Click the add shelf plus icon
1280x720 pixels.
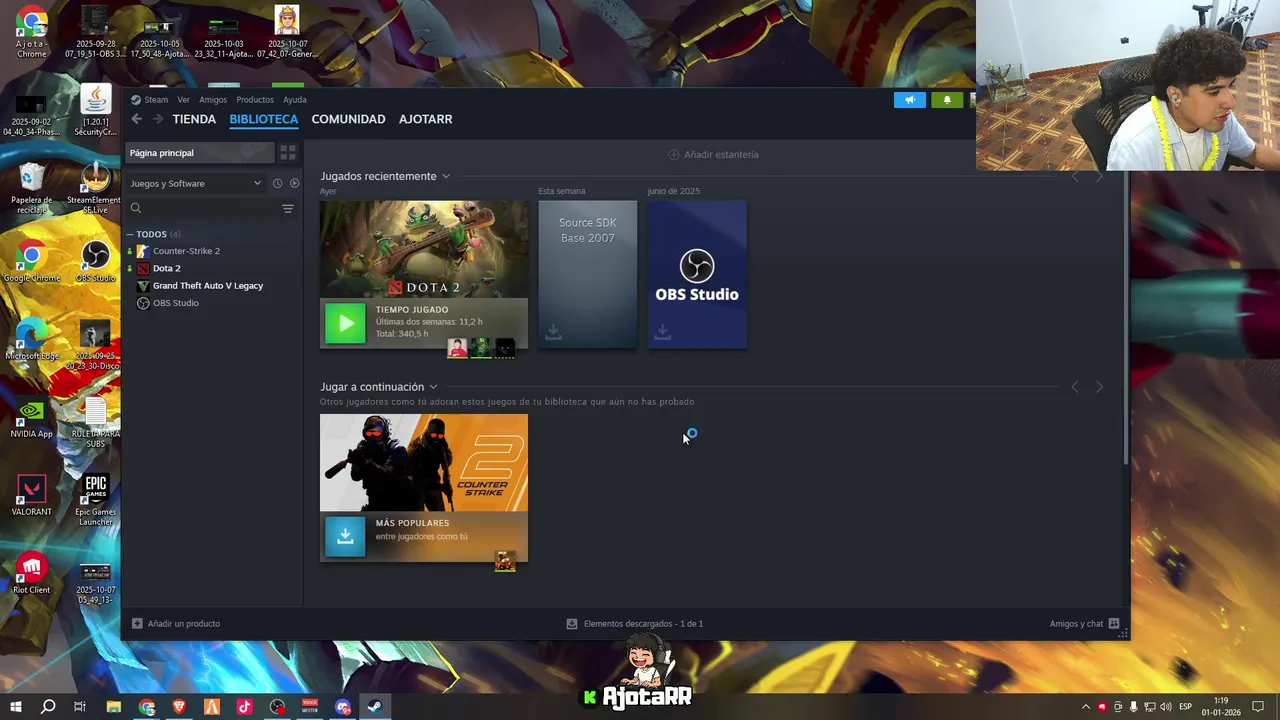[x=674, y=155]
